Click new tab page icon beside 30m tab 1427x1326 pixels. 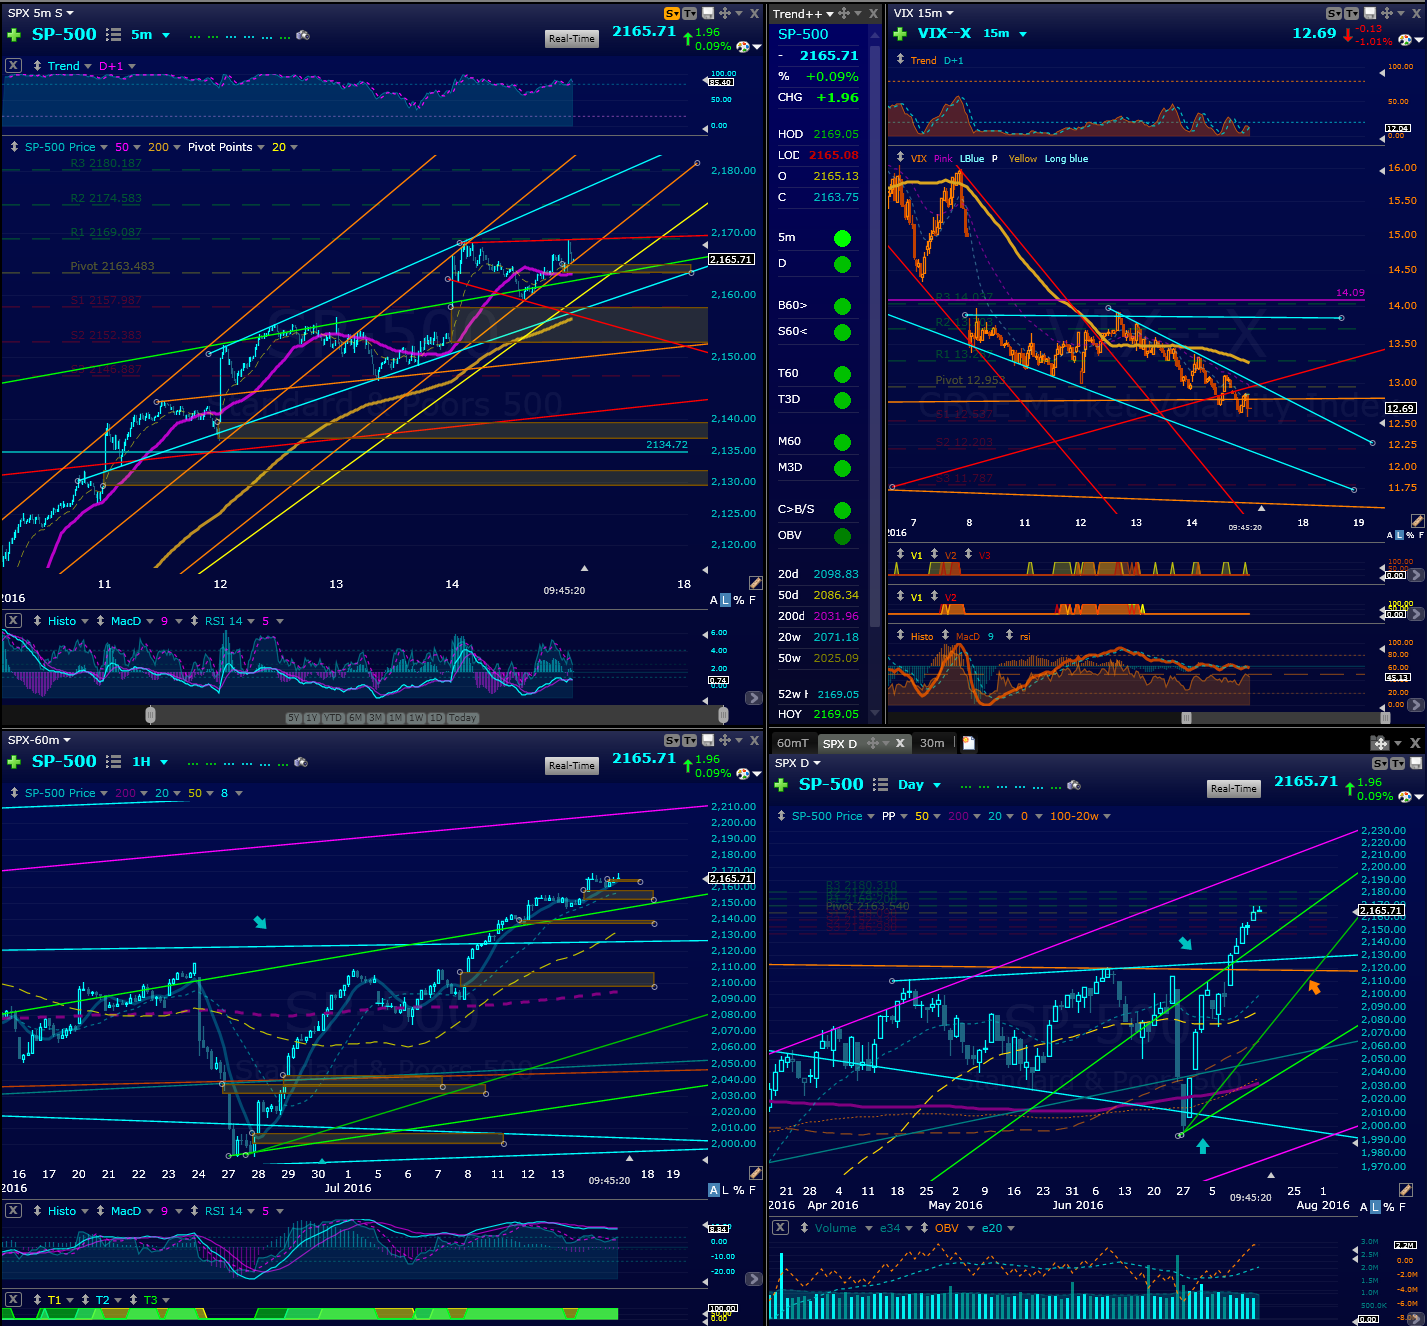click(x=968, y=743)
